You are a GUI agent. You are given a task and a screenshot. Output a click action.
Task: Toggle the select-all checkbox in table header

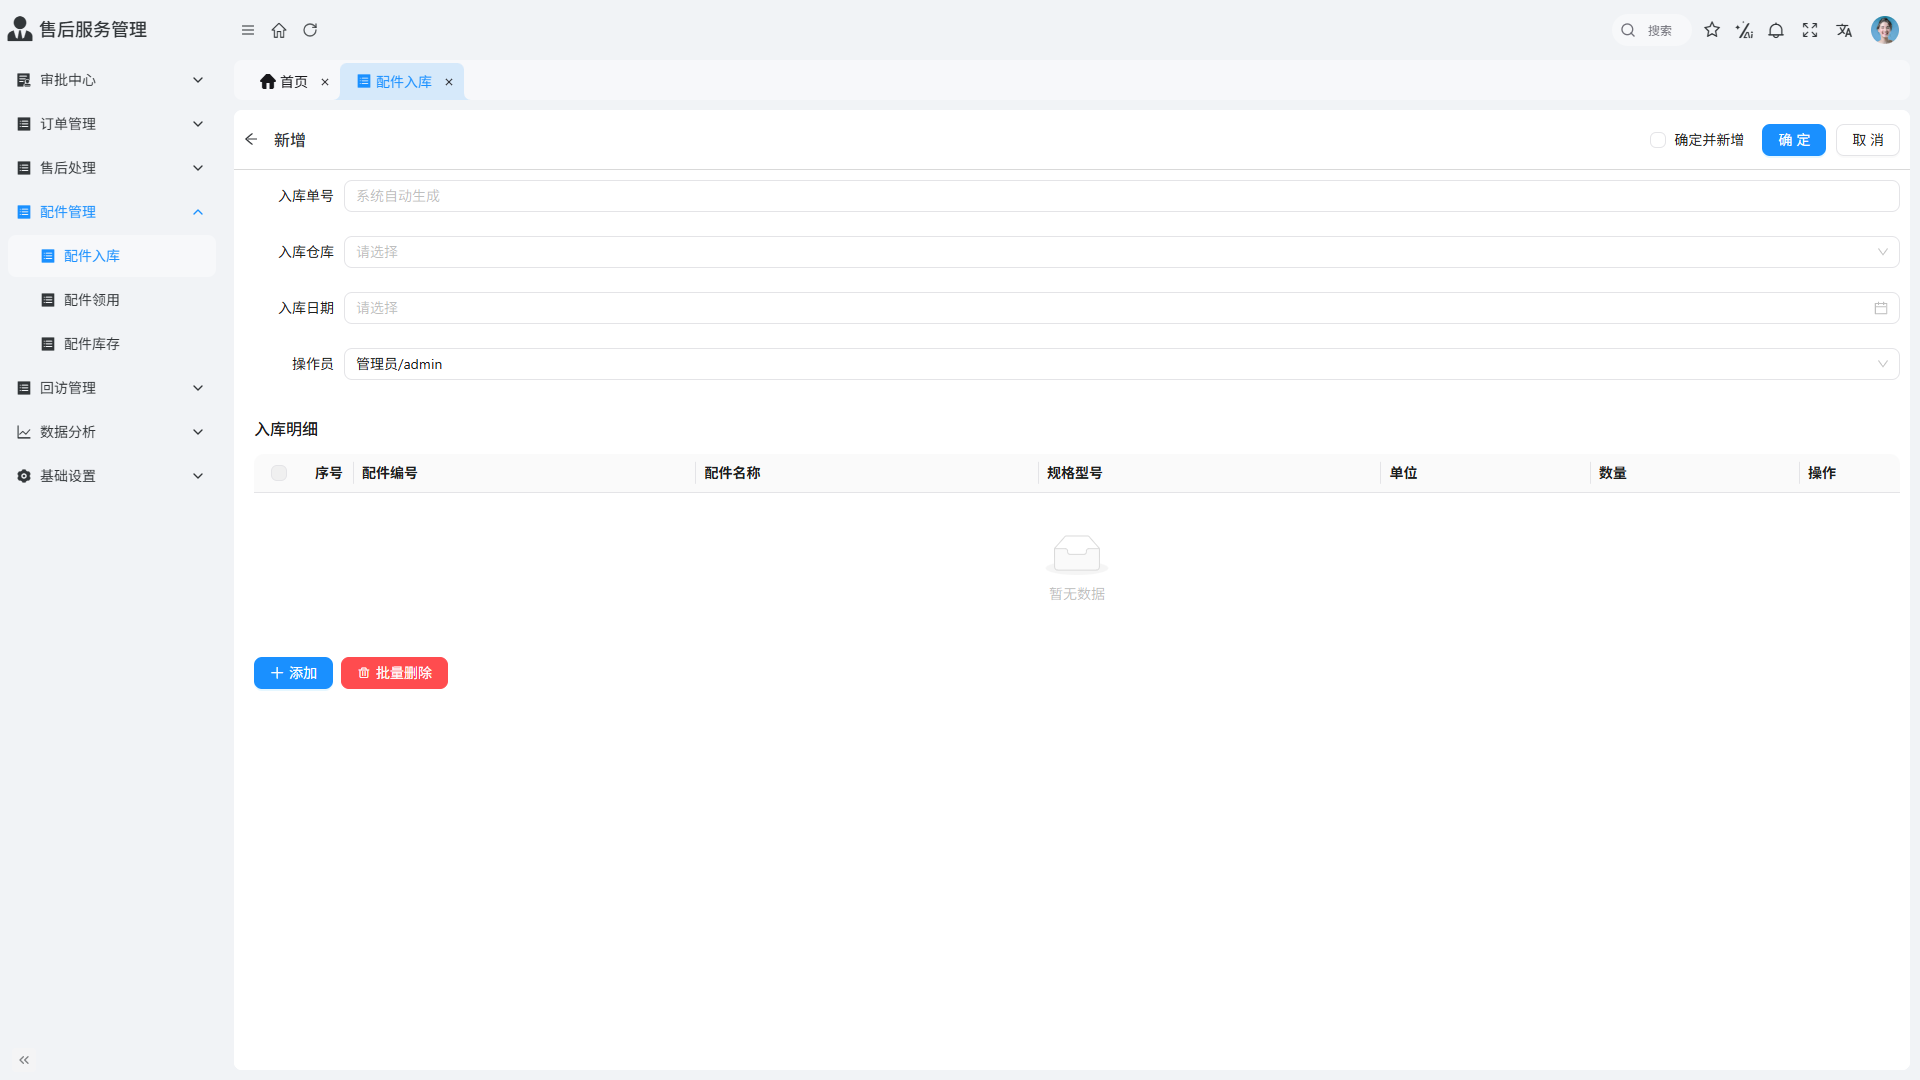click(279, 473)
